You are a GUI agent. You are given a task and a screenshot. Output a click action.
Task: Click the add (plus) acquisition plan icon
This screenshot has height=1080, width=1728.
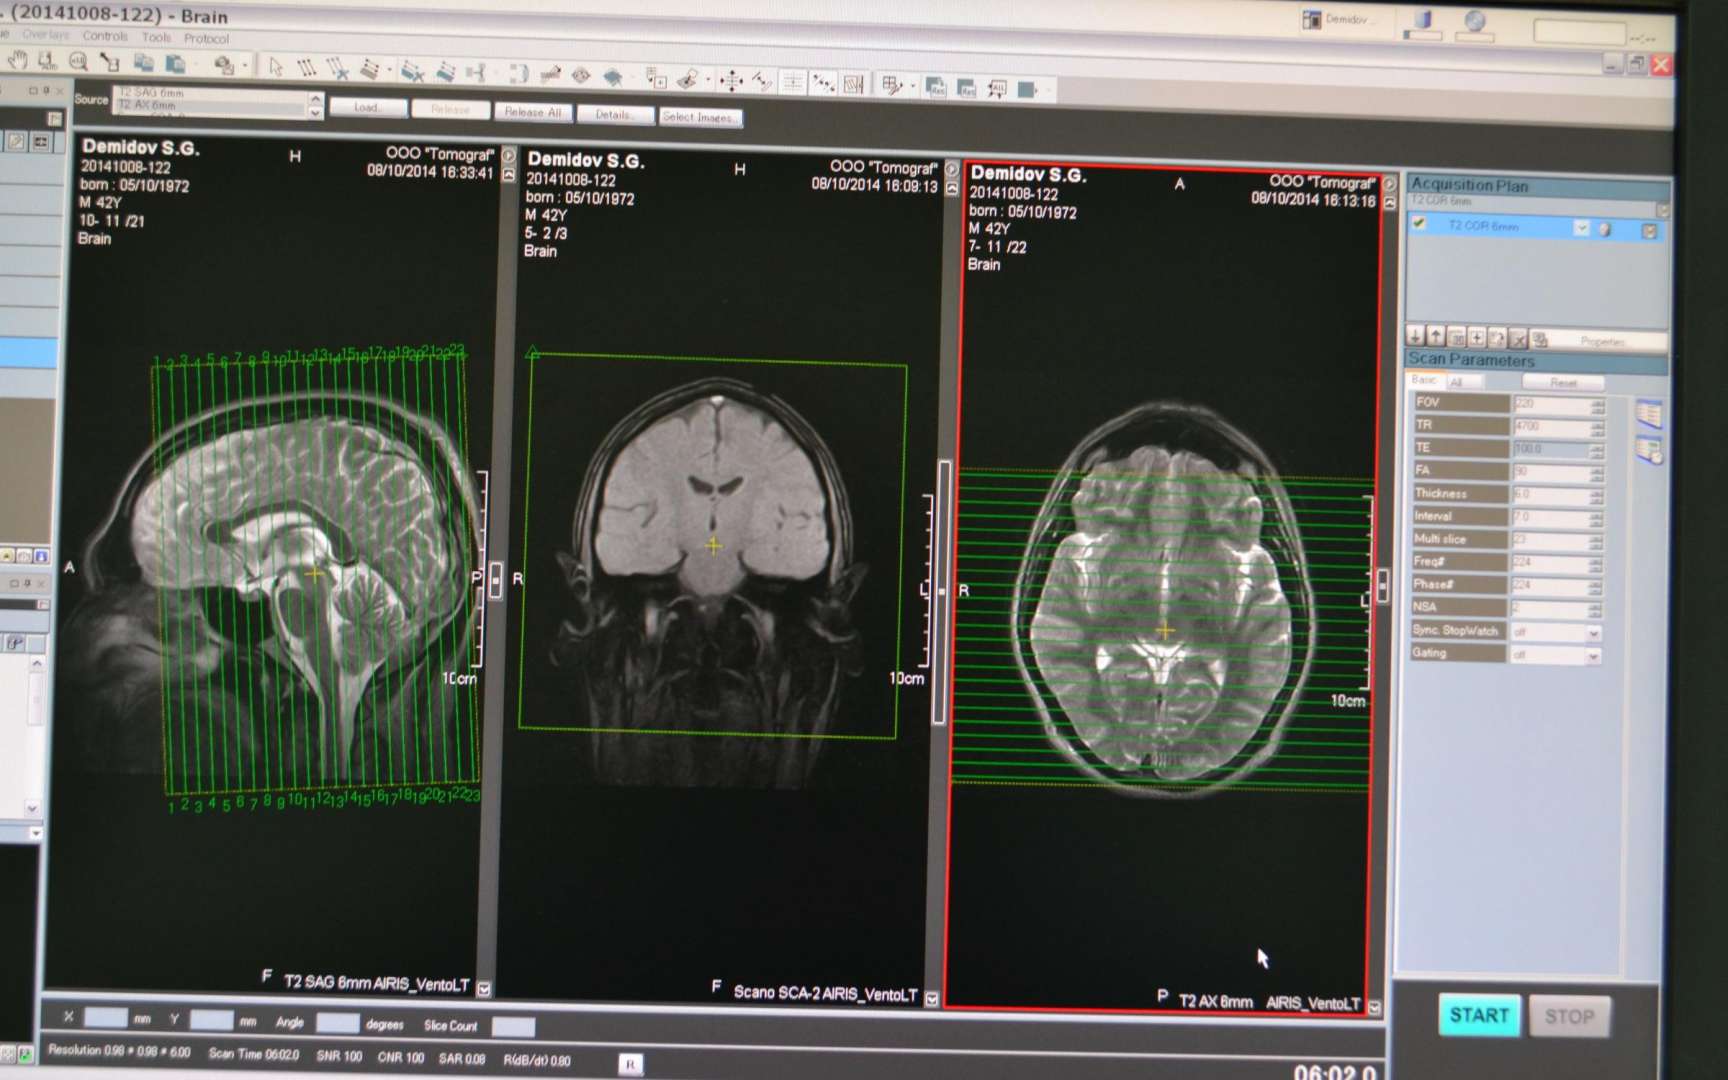coord(1477,338)
